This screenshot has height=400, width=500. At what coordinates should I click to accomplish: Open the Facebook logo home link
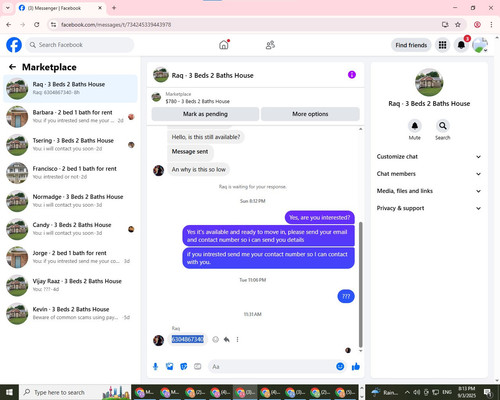point(14,45)
